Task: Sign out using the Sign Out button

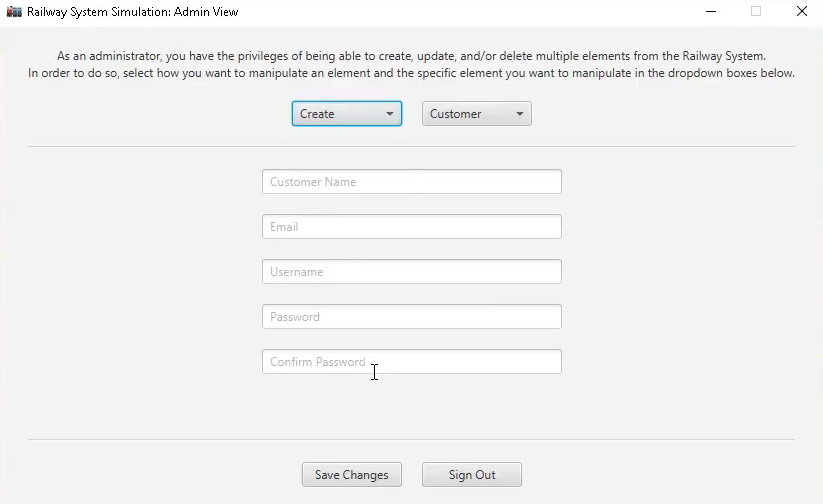Action: coord(472,475)
